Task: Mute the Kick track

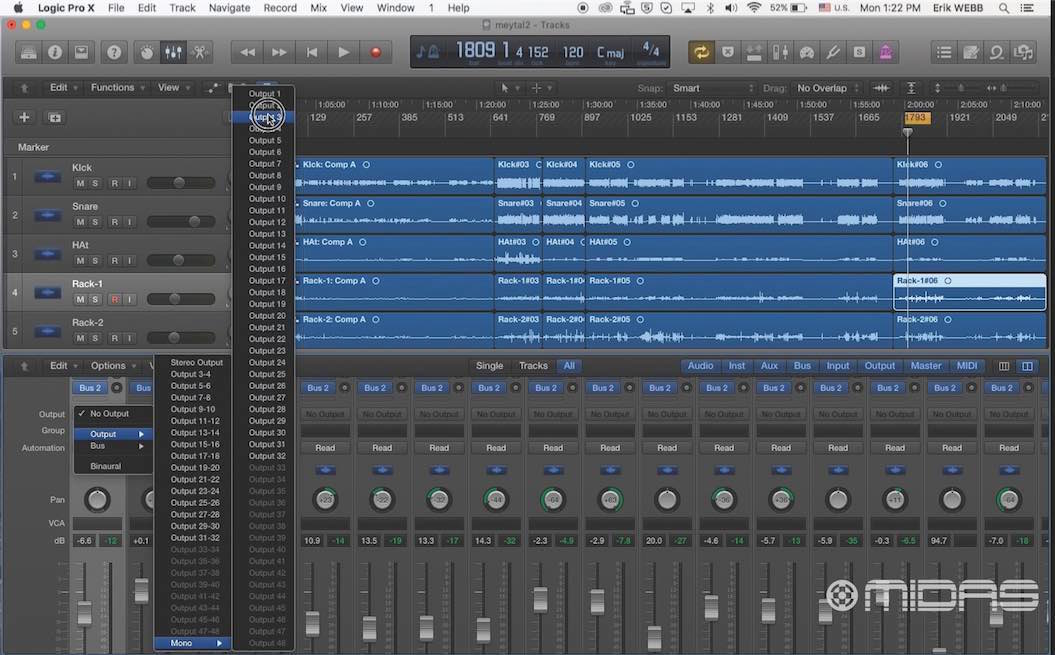Action: click(x=80, y=183)
